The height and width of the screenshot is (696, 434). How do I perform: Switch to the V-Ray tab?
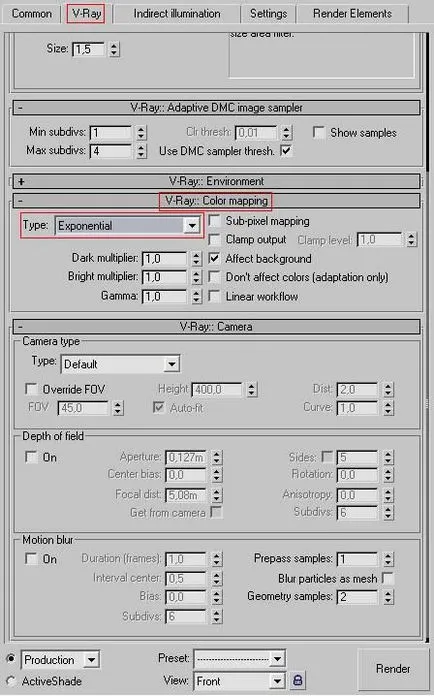87,14
